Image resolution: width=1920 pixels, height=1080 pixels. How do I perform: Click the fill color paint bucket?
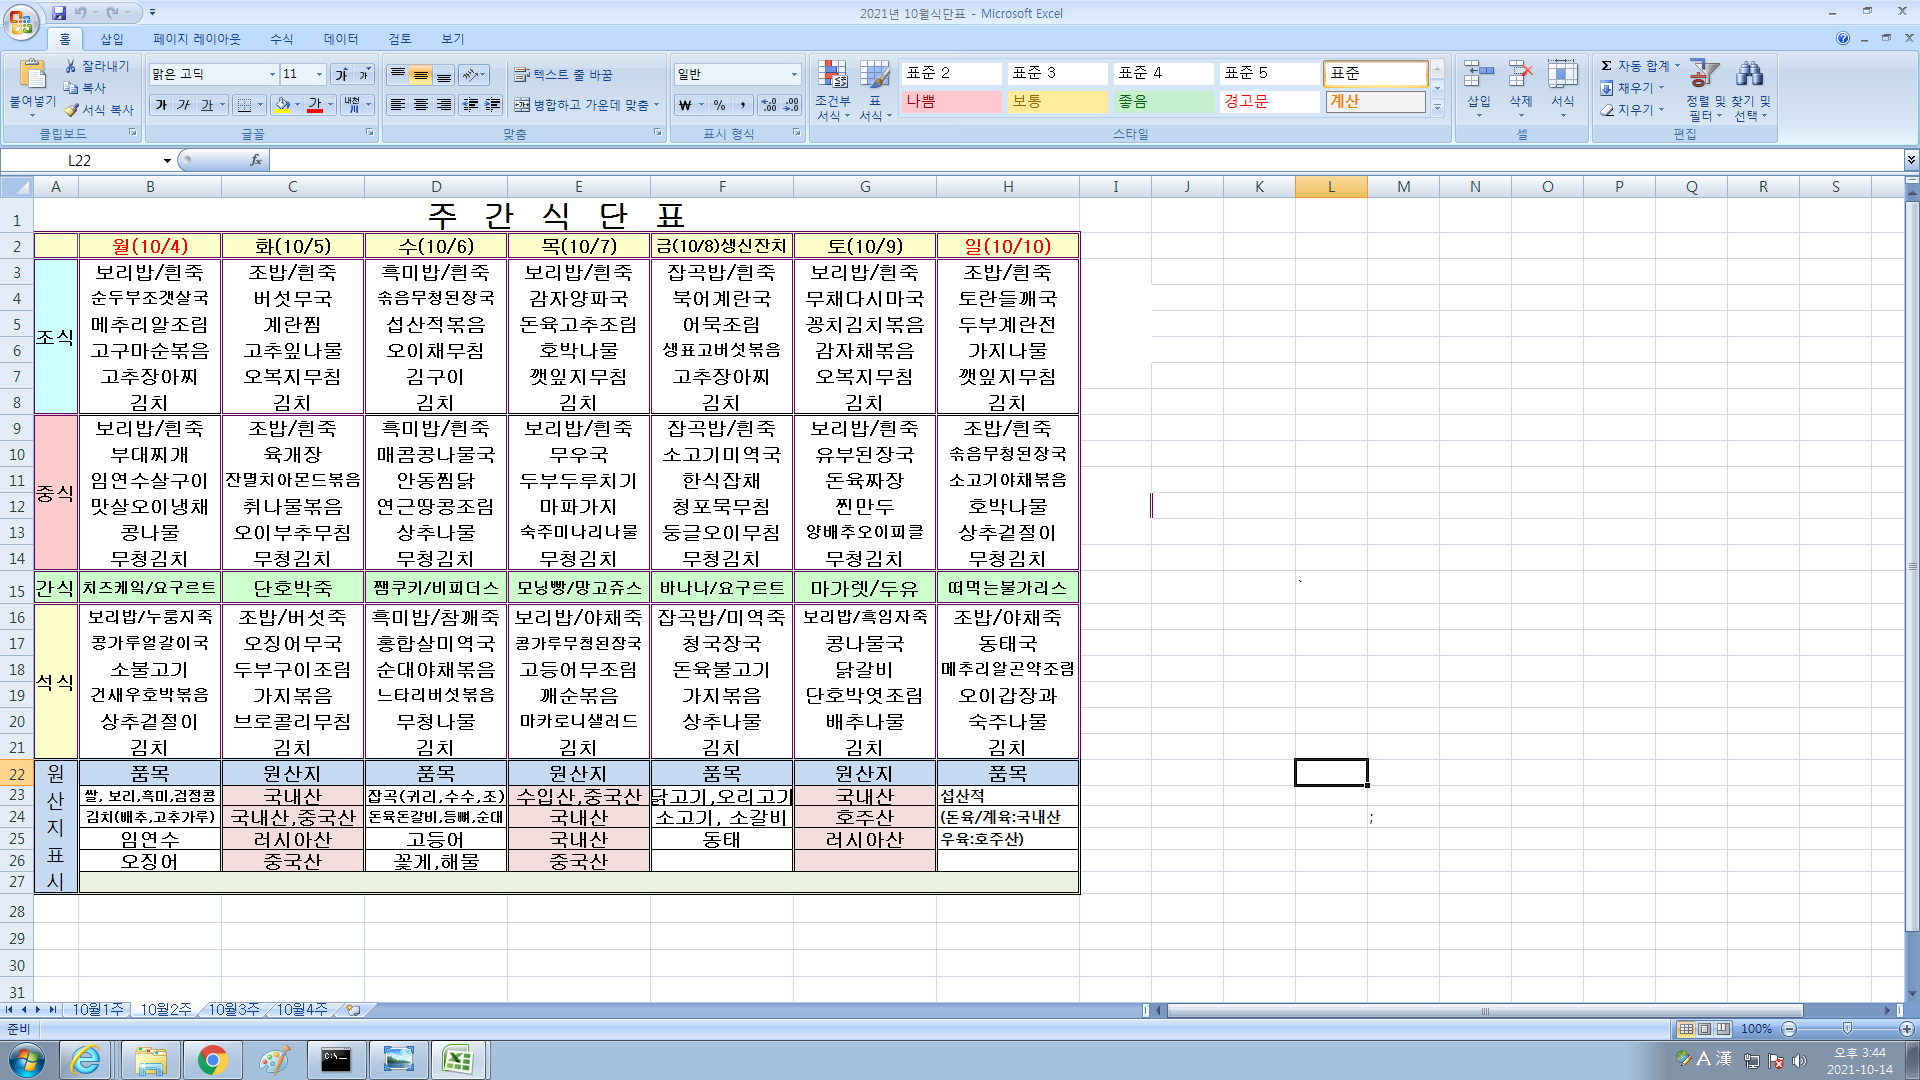click(x=283, y=104)
